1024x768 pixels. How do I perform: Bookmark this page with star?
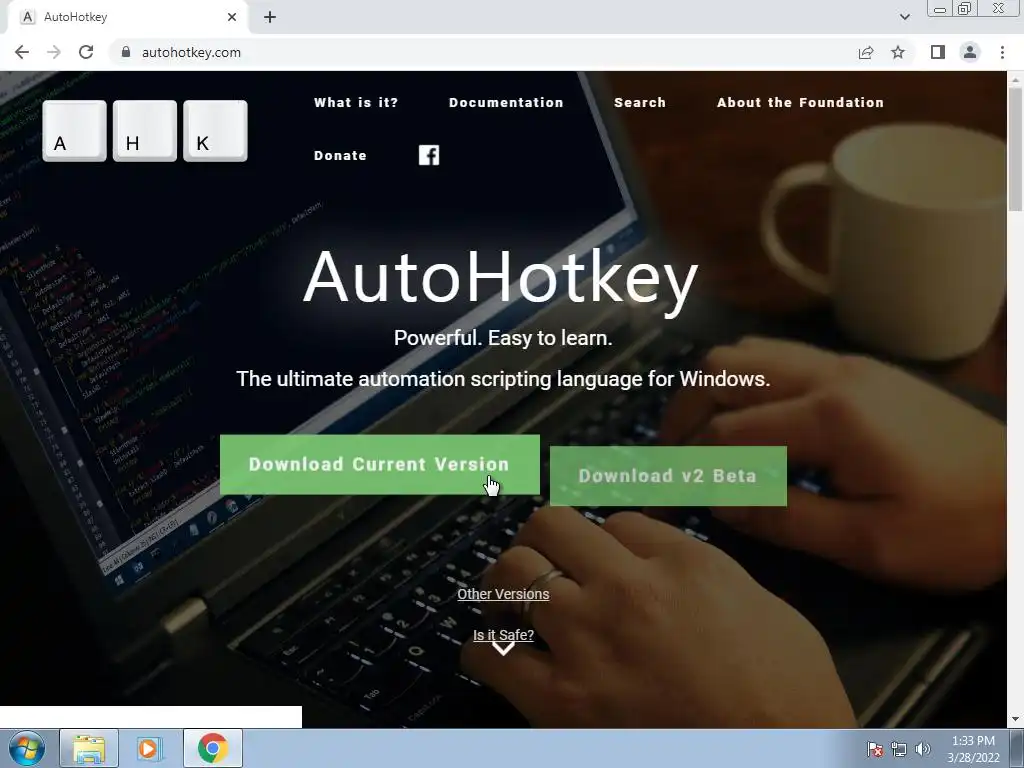tap(898, 52)
